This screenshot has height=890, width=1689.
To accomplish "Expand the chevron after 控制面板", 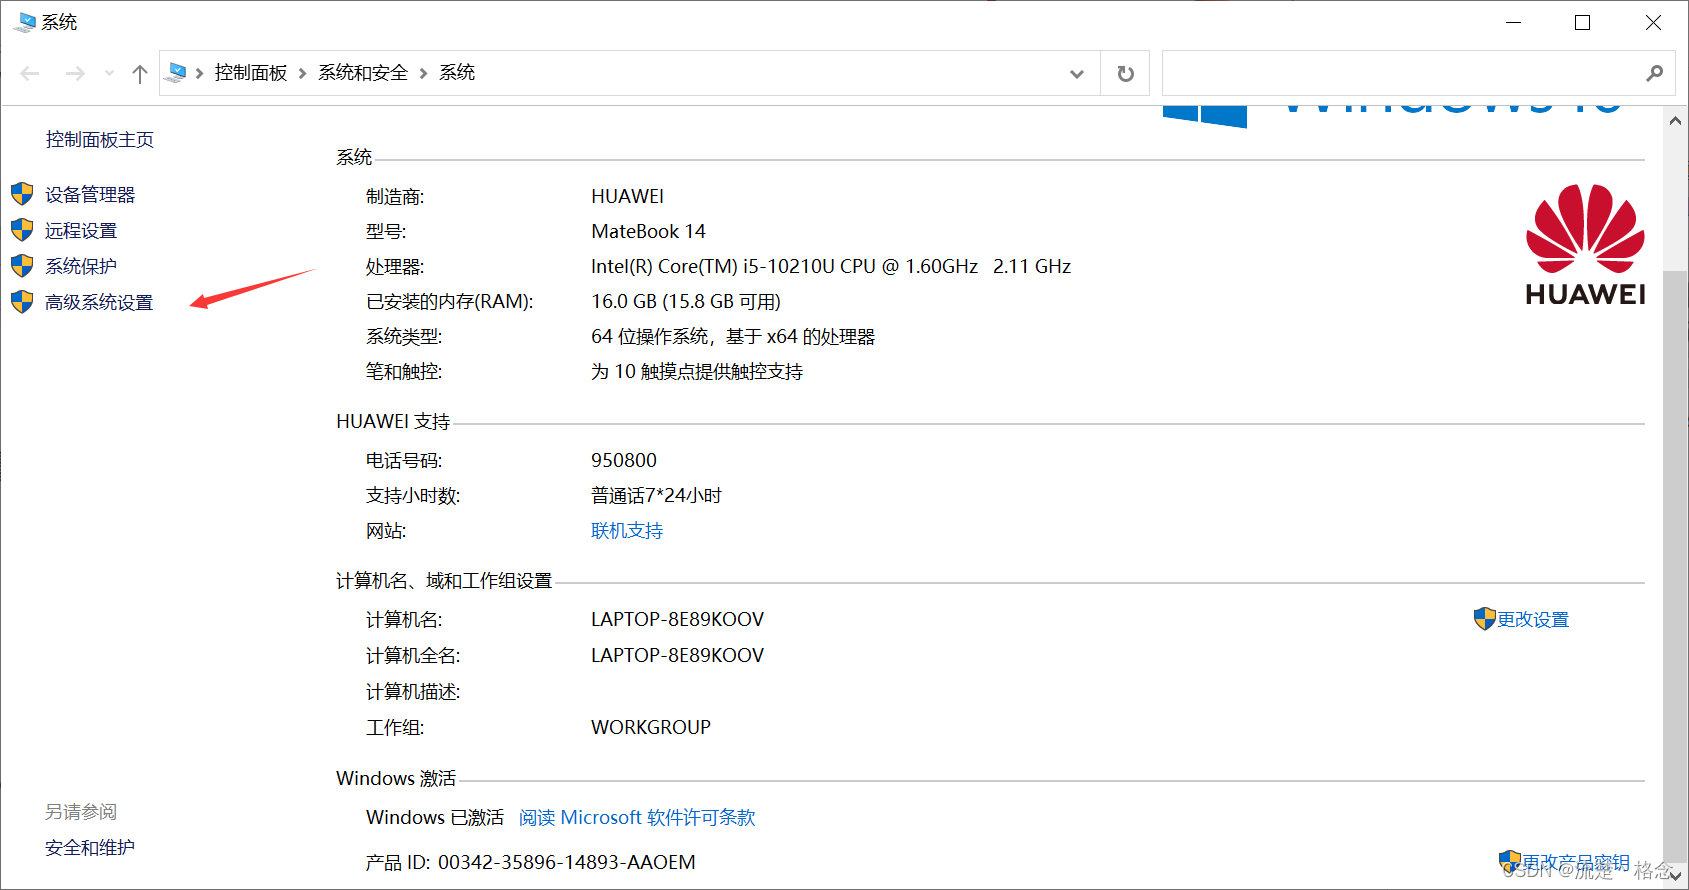I will 302,73.
